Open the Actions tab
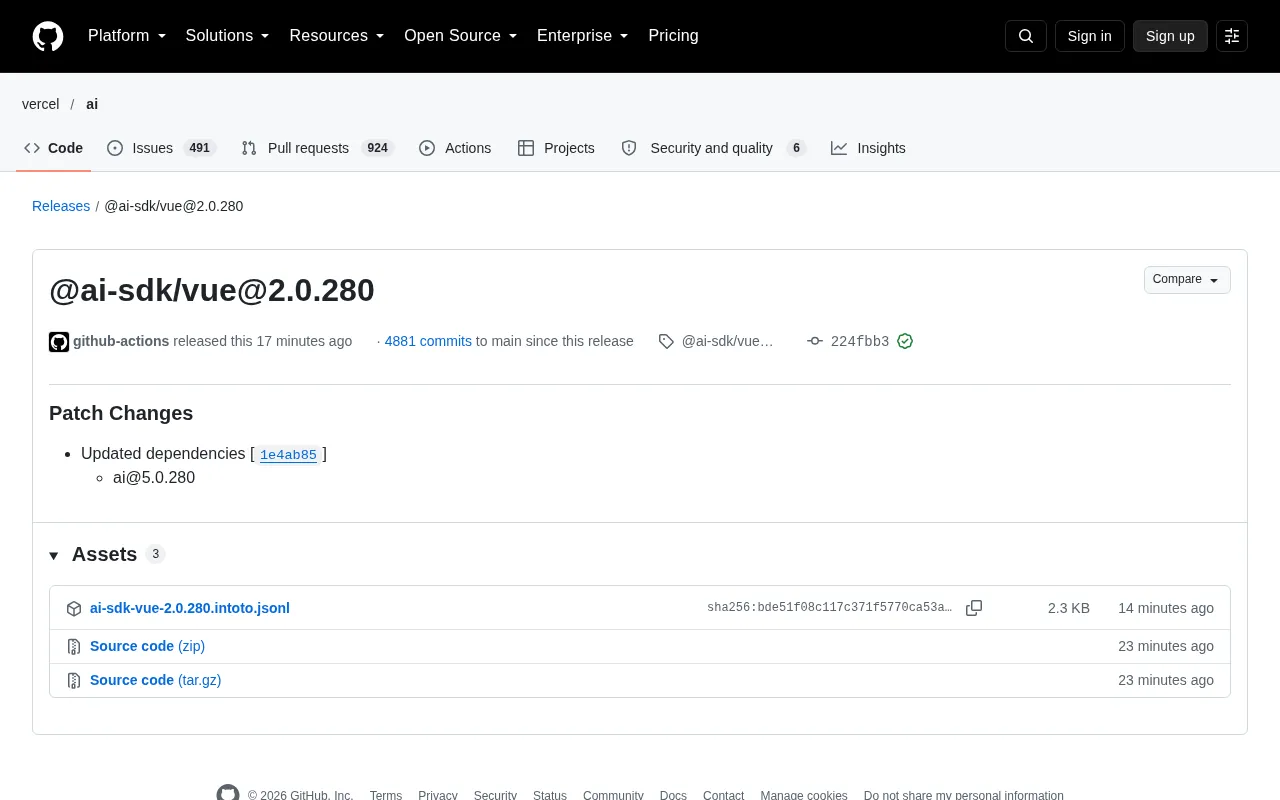 [x=455, y=148]
